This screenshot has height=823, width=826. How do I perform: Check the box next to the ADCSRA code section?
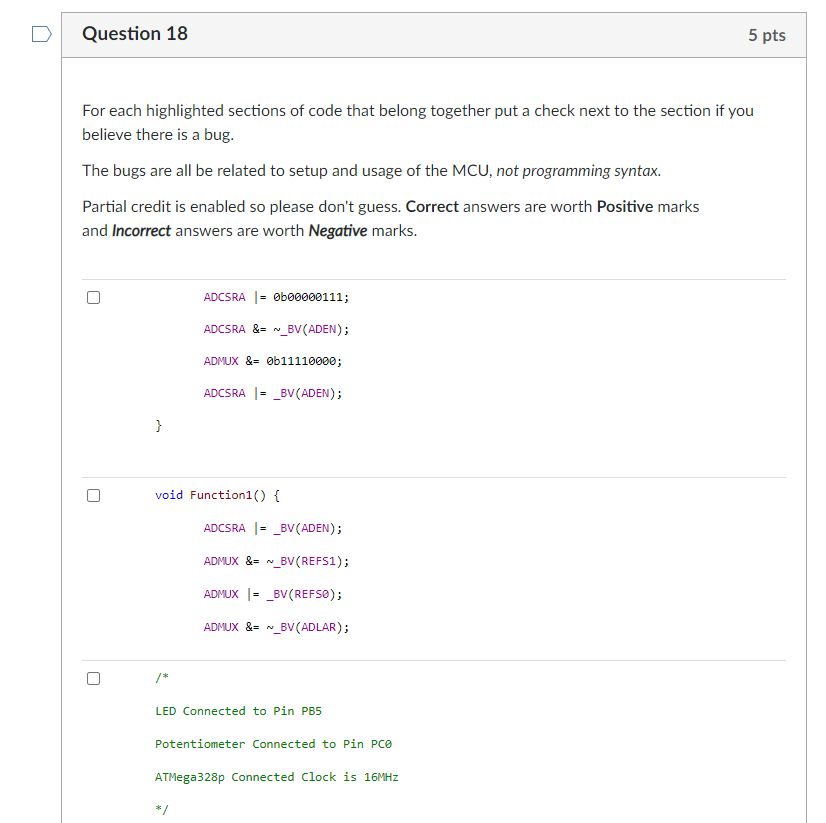click(93, 295)
